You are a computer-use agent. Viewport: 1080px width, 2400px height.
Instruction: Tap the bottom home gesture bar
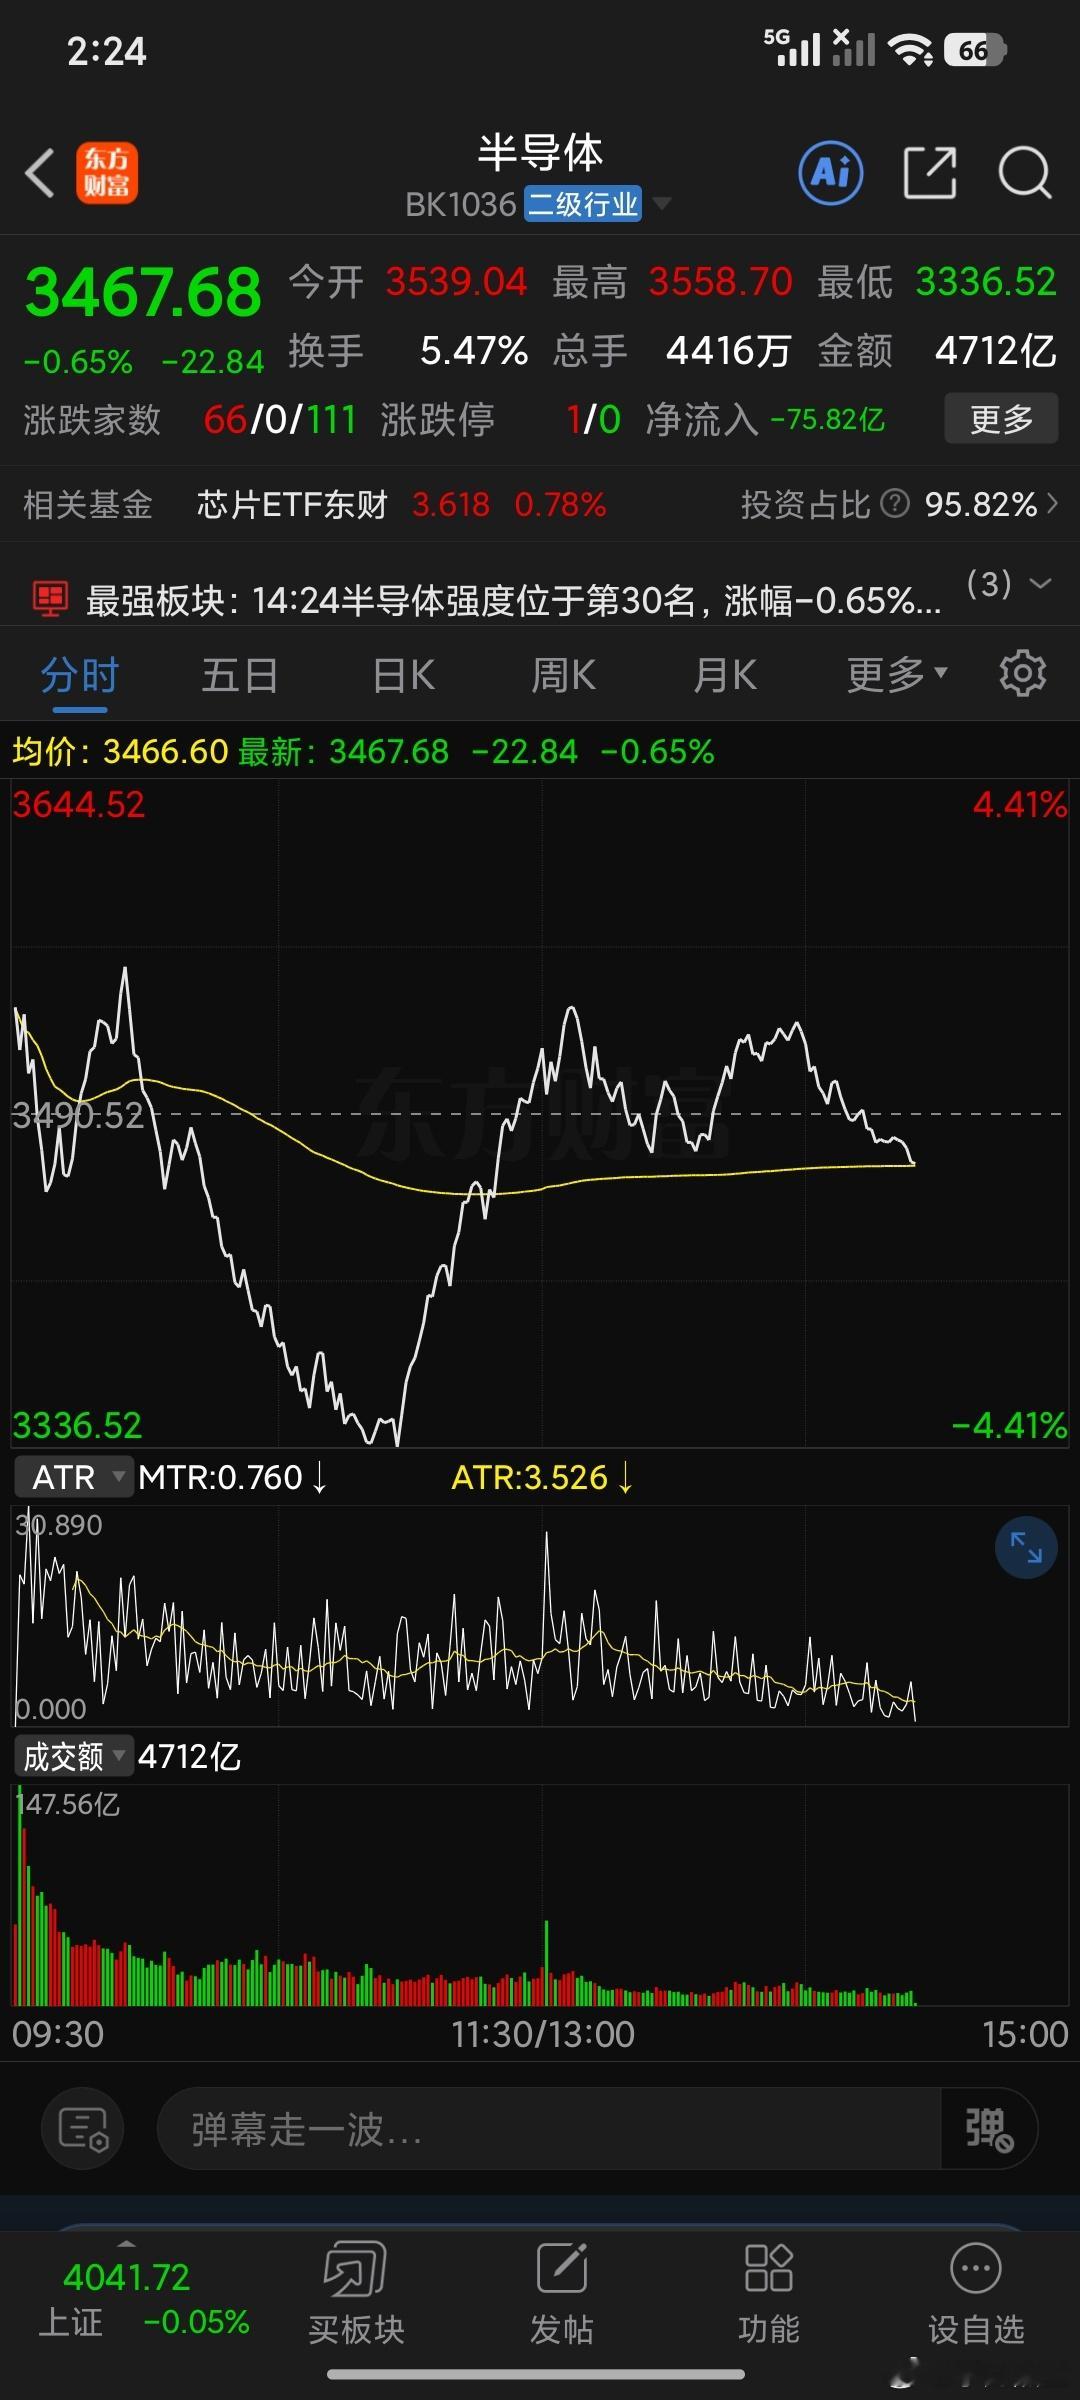pyautogui.click(x=536, y=2376)
